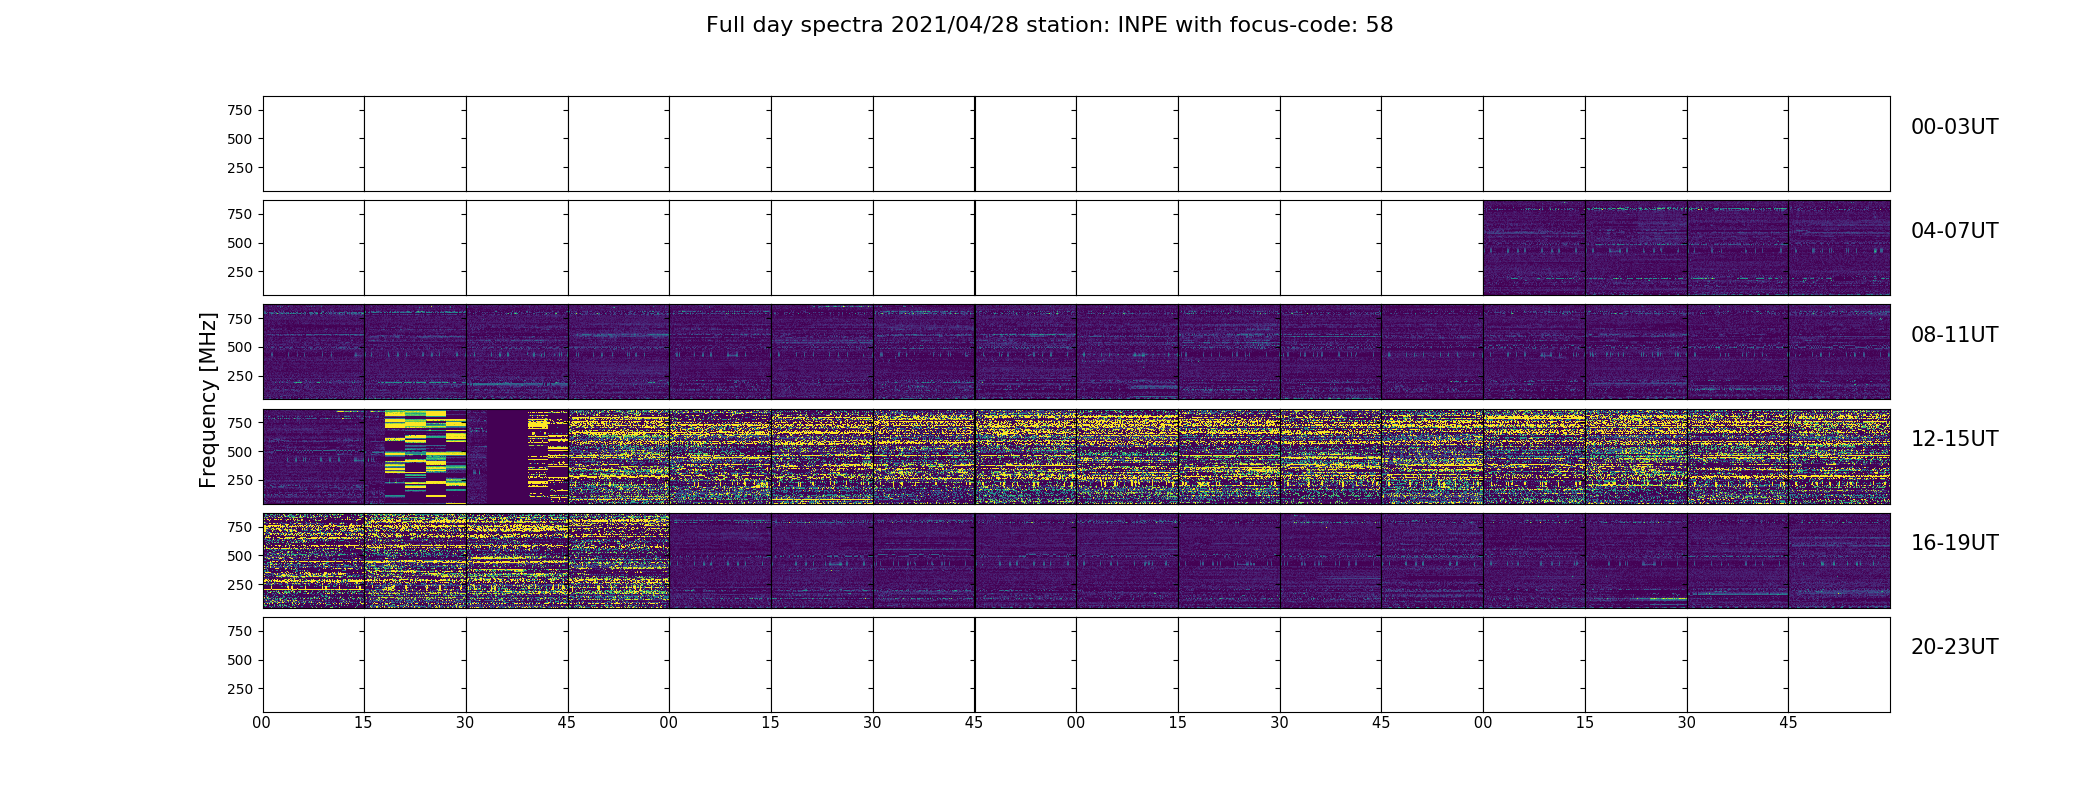Select the 250 tick label of the 04-07UT row
Viewport: 2100px width, 800px height.
tap(240, 272)
